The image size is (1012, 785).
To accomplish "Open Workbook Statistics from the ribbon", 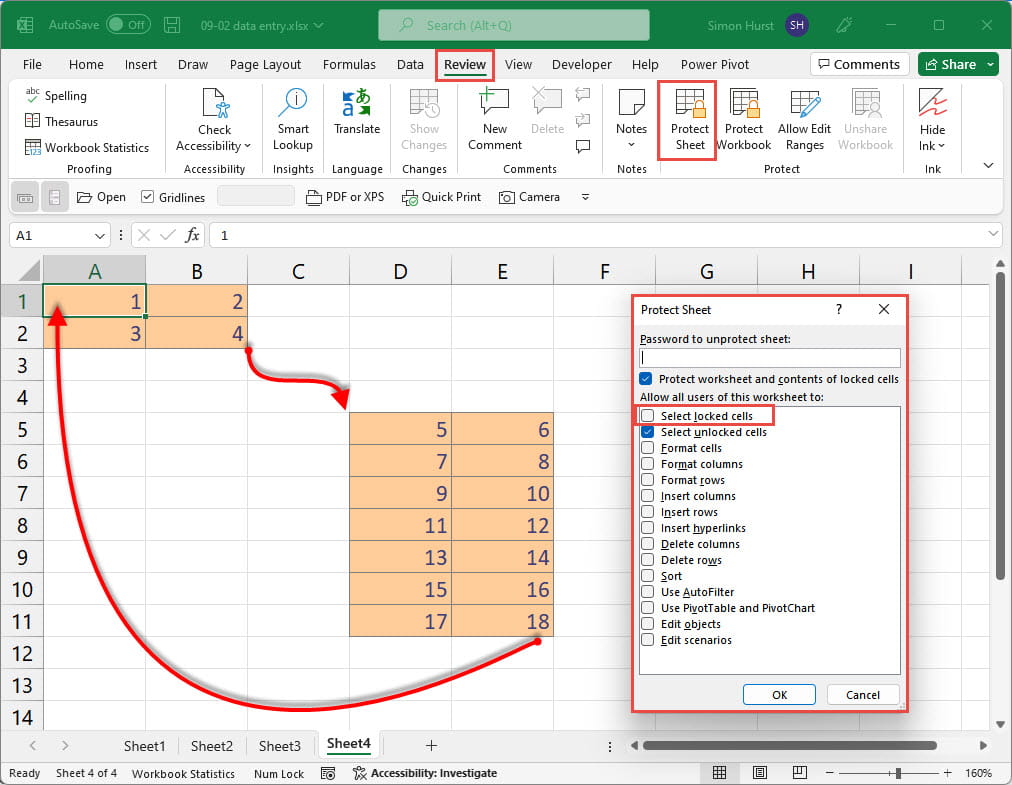I will pyautogui.click(x=87, y=147).
